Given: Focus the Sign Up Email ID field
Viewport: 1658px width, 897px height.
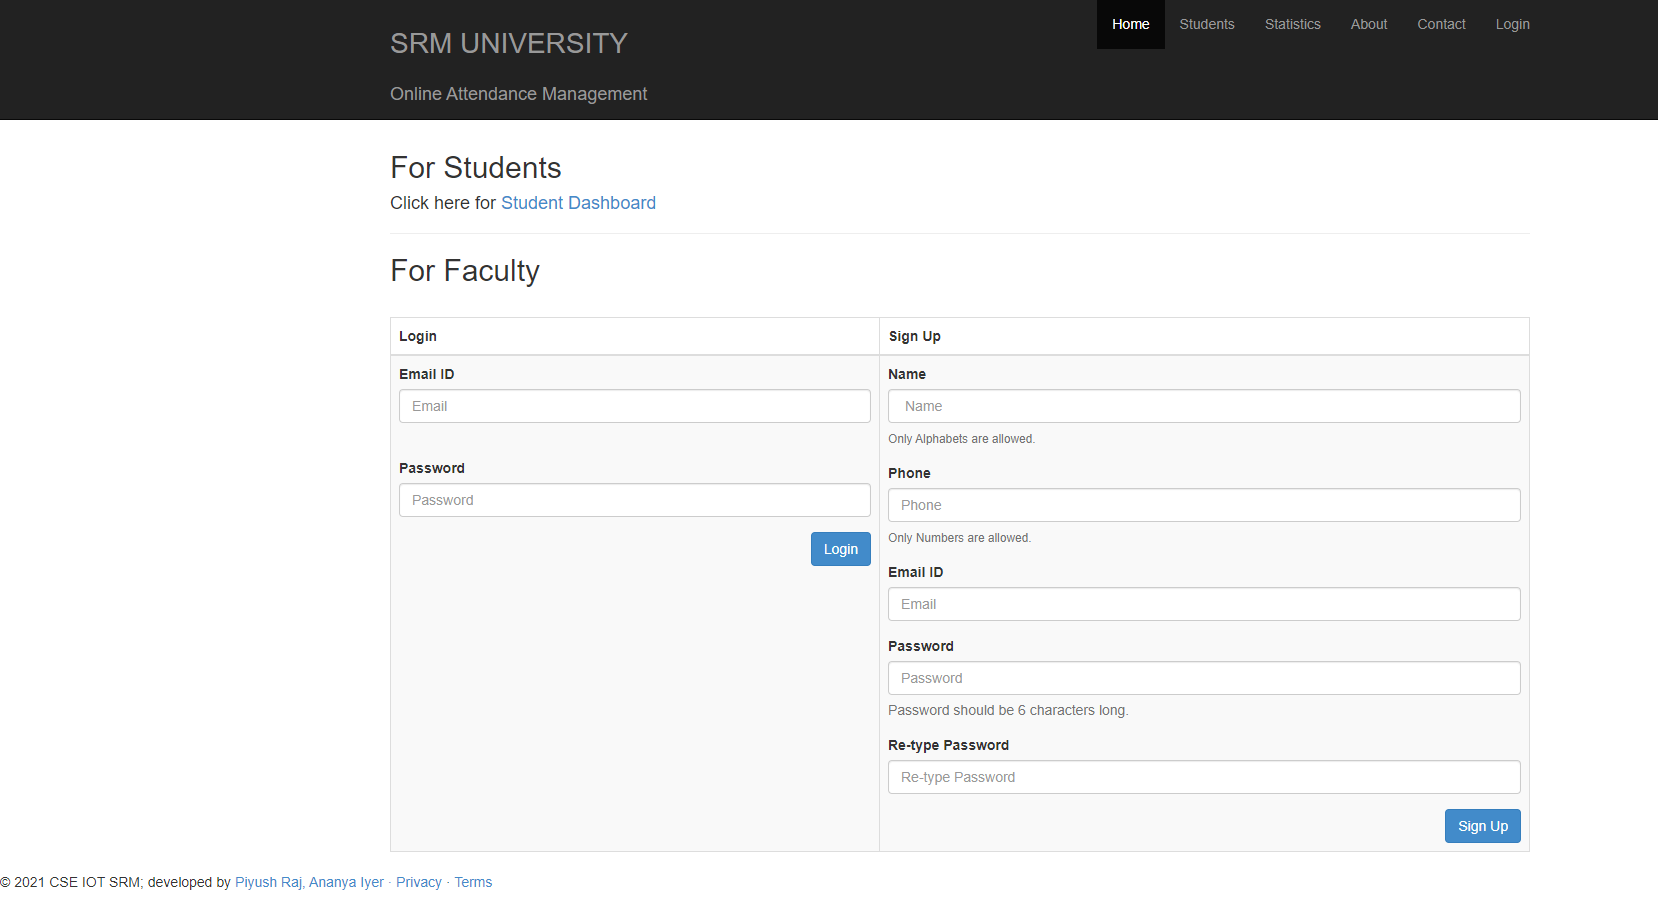Looking at the screenshot, I should click(1204, 604).
